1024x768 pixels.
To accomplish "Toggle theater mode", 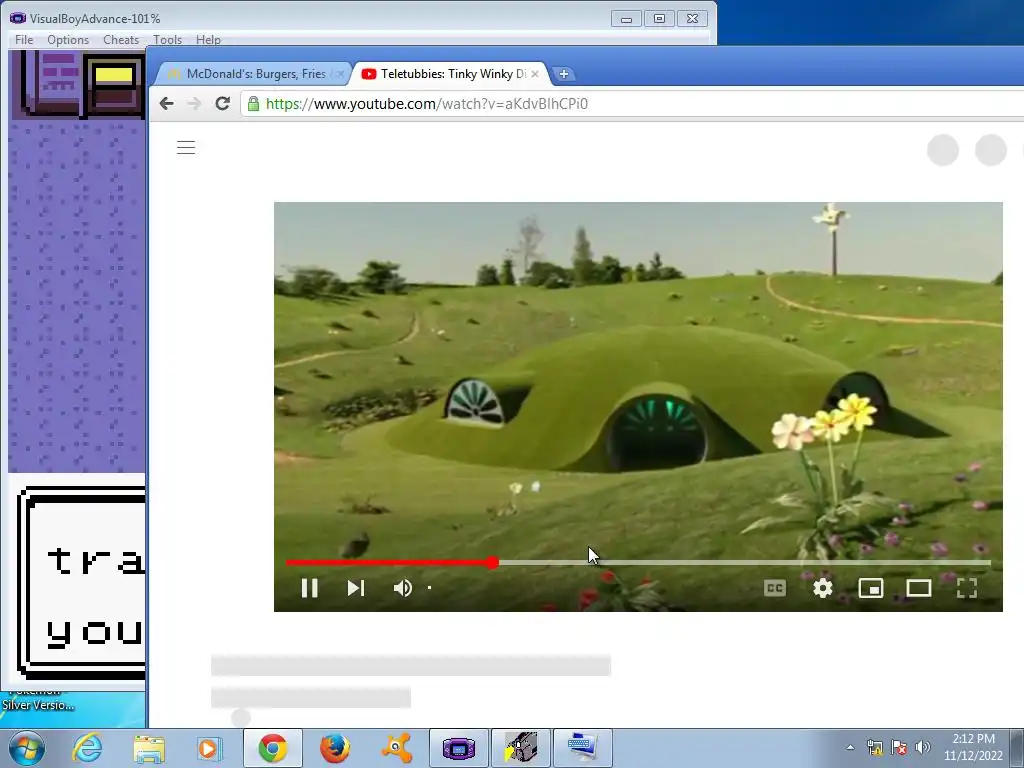I will pyautogui.click(x=919, y=588).
